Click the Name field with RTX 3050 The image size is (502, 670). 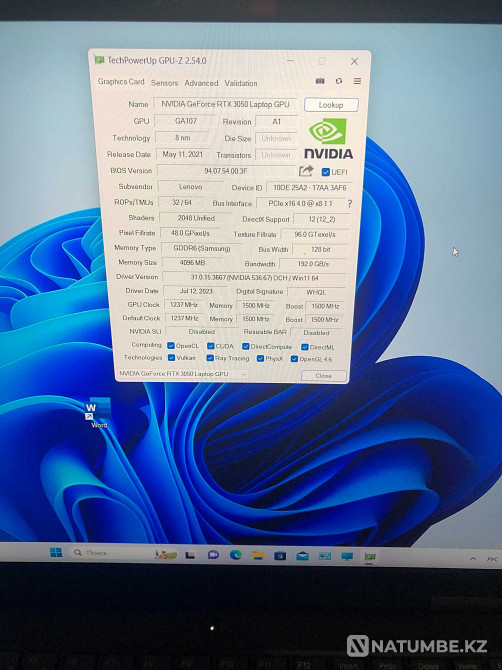(226, 104)
